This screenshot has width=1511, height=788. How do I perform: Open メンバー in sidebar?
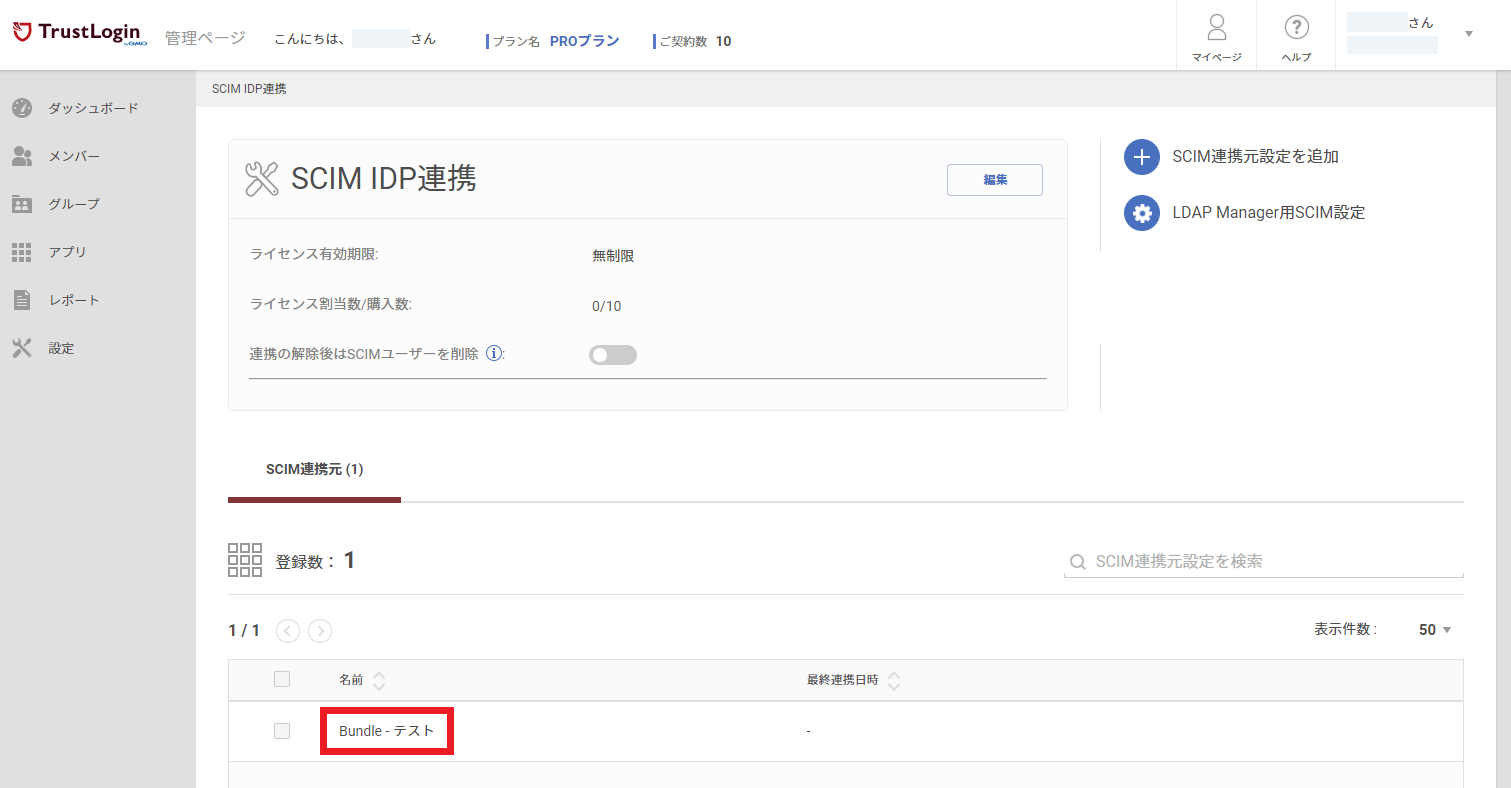(74, 156)
